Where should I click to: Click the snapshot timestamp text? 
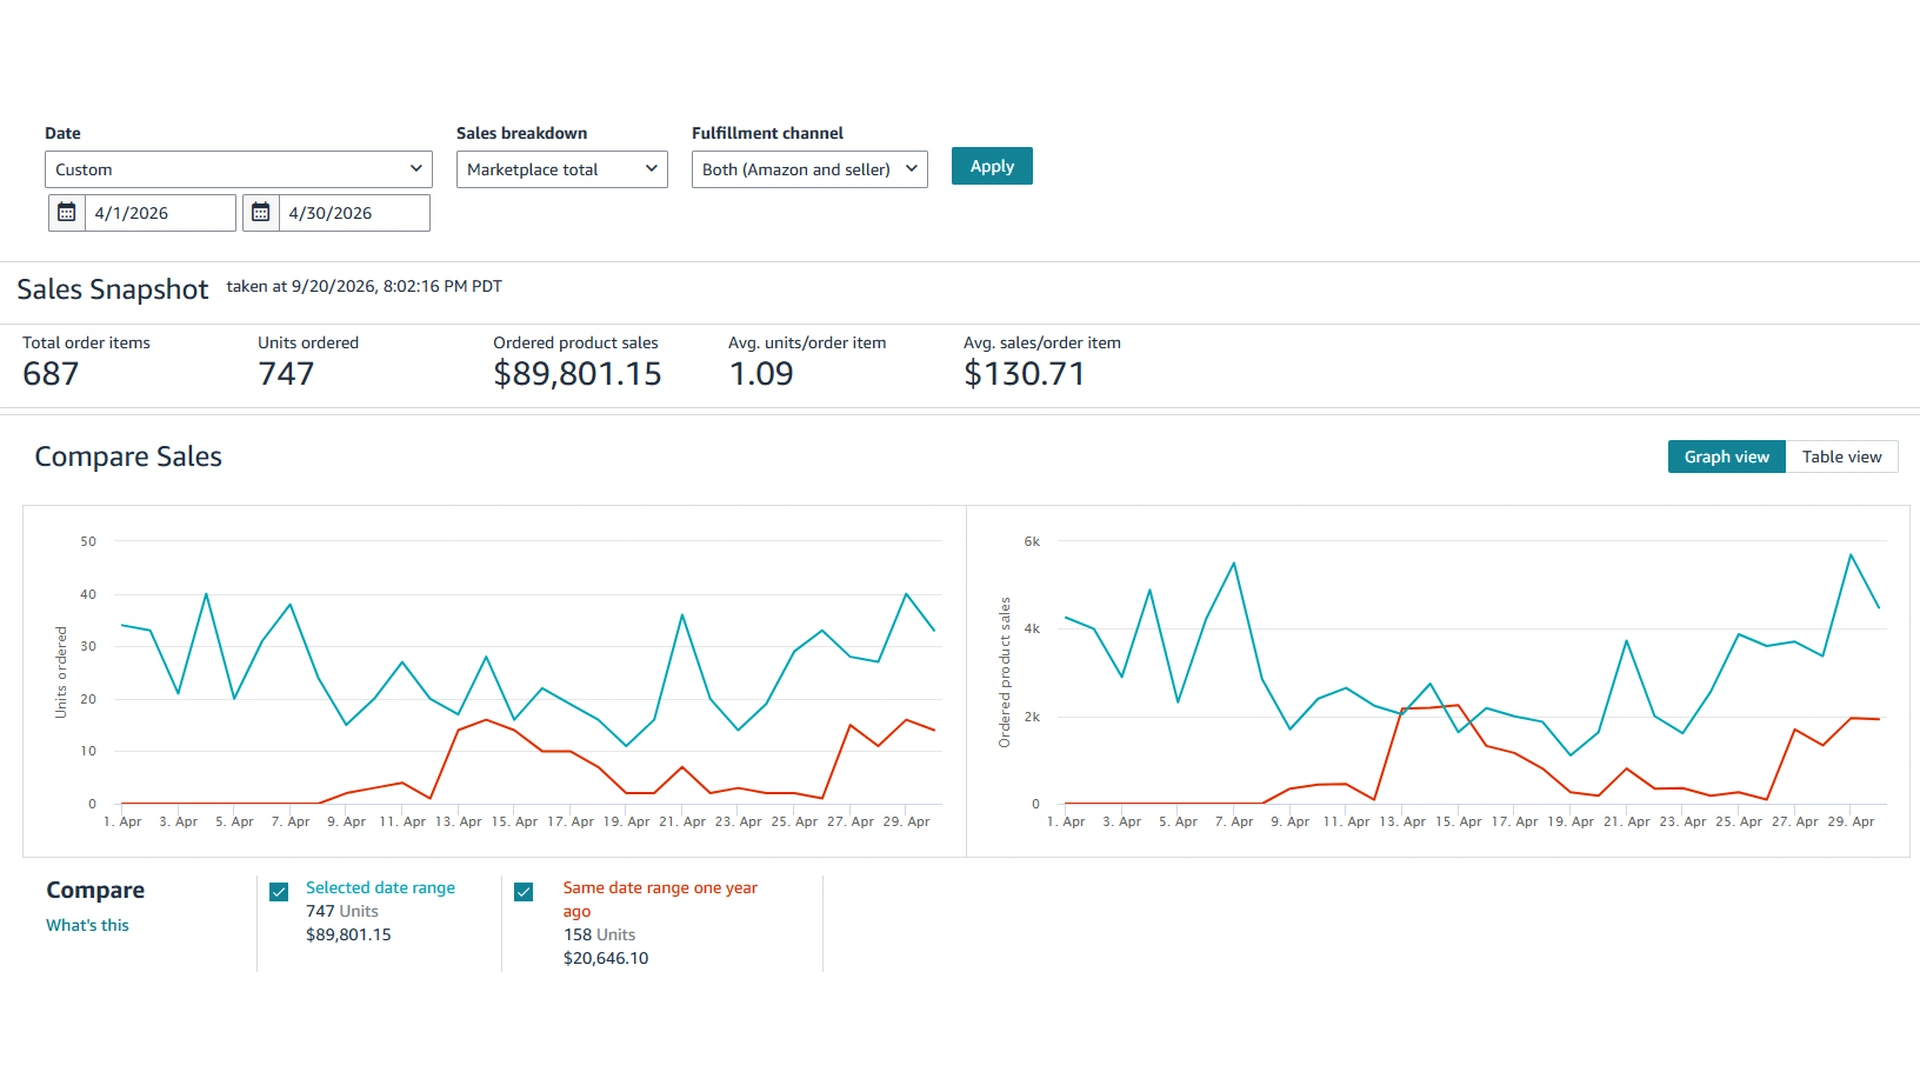pos(364,286)
